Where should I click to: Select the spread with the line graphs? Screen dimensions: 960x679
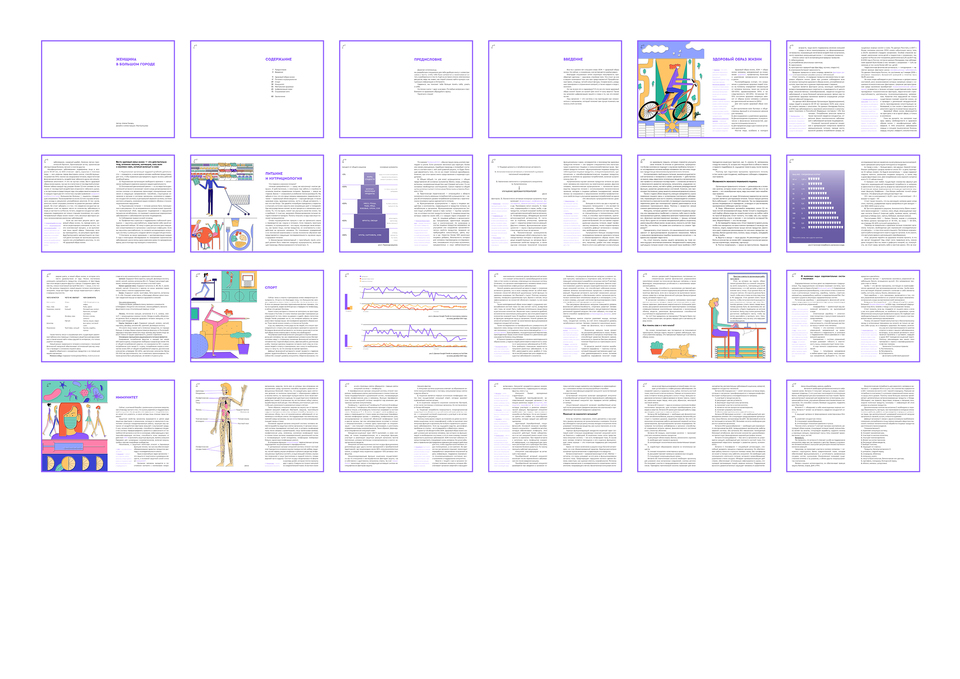point(406,316)
